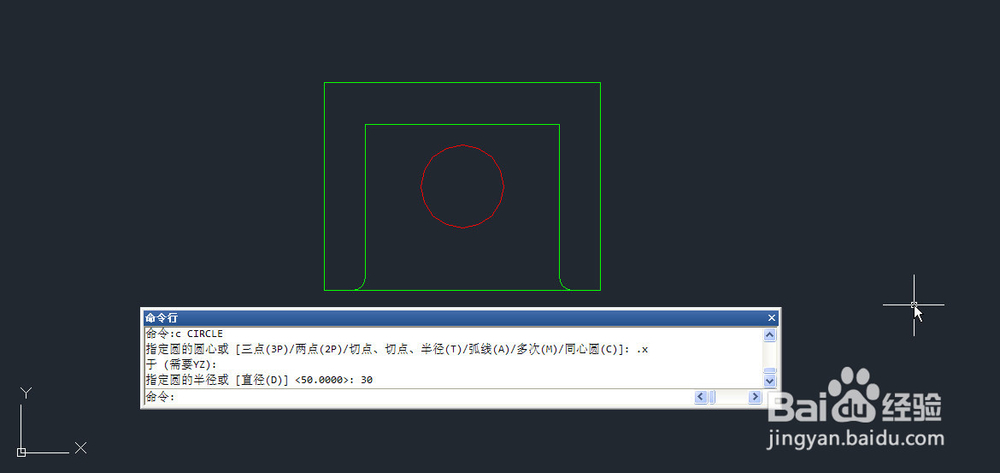Click the '指定圆的圆心或' prompt line

(397, 349)
